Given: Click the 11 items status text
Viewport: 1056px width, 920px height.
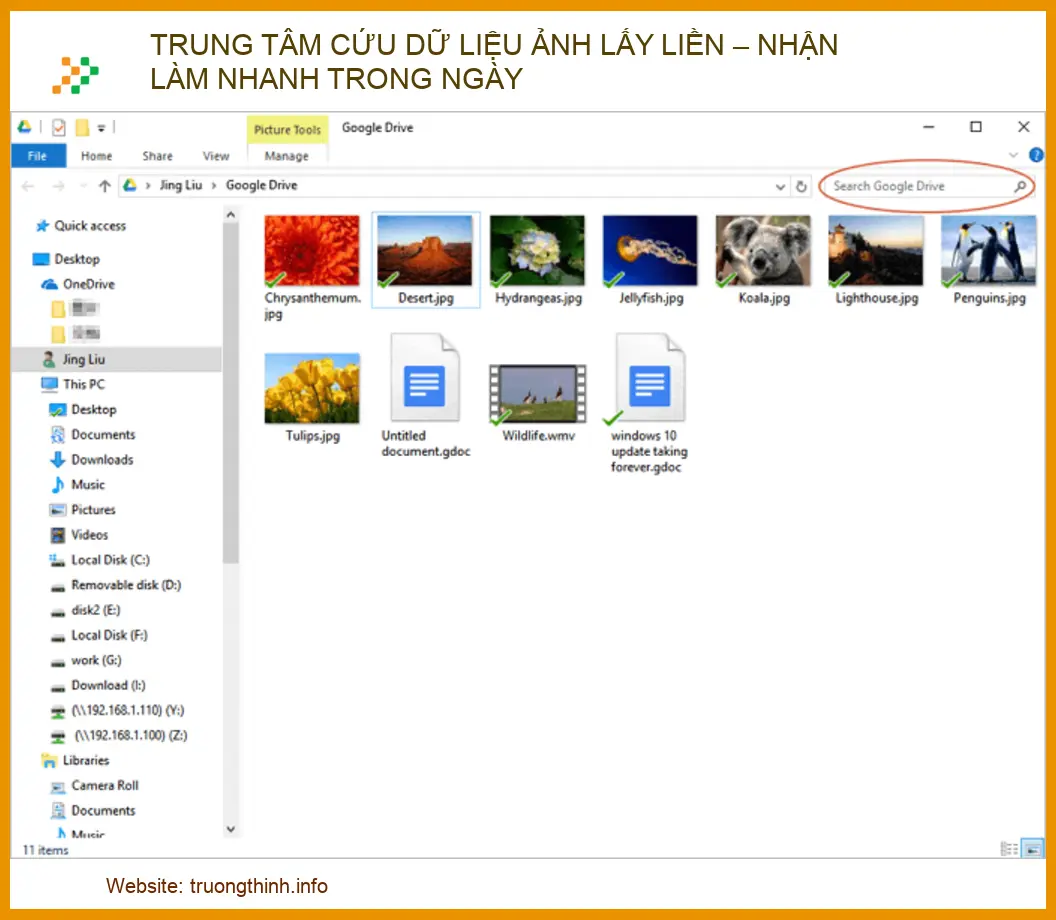Looking at the screenshot, I should (x=46, y=850).
